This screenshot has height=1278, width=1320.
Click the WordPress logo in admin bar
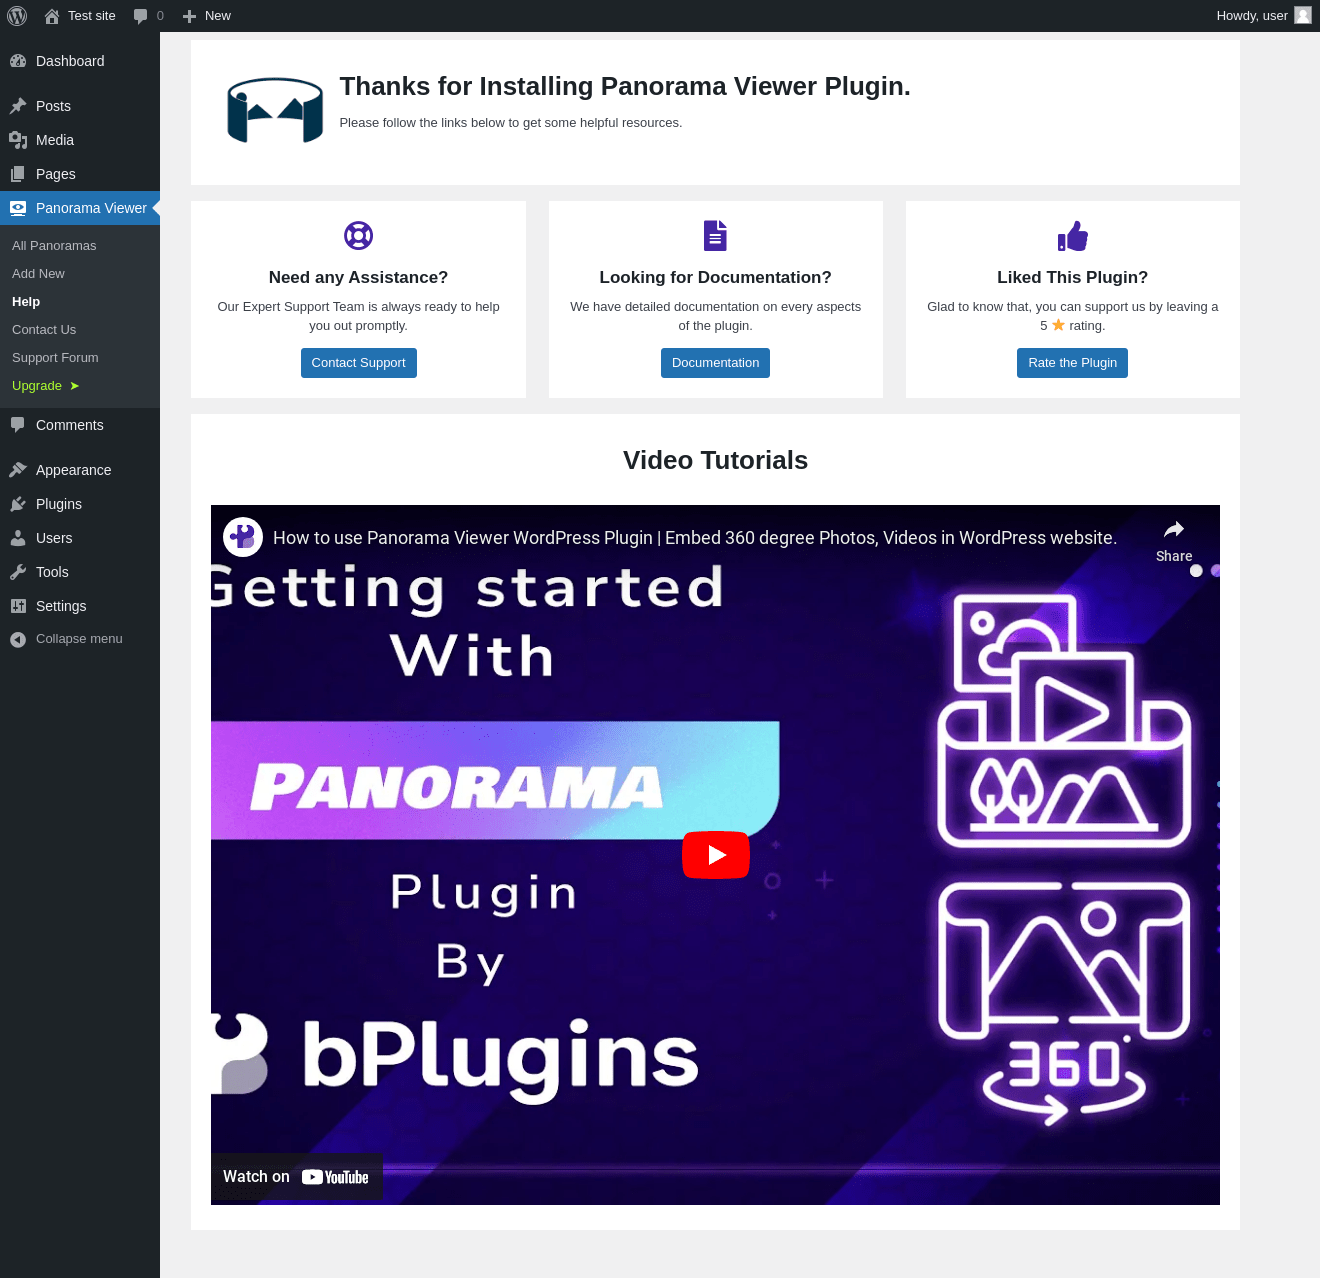(x=17, y=16)
